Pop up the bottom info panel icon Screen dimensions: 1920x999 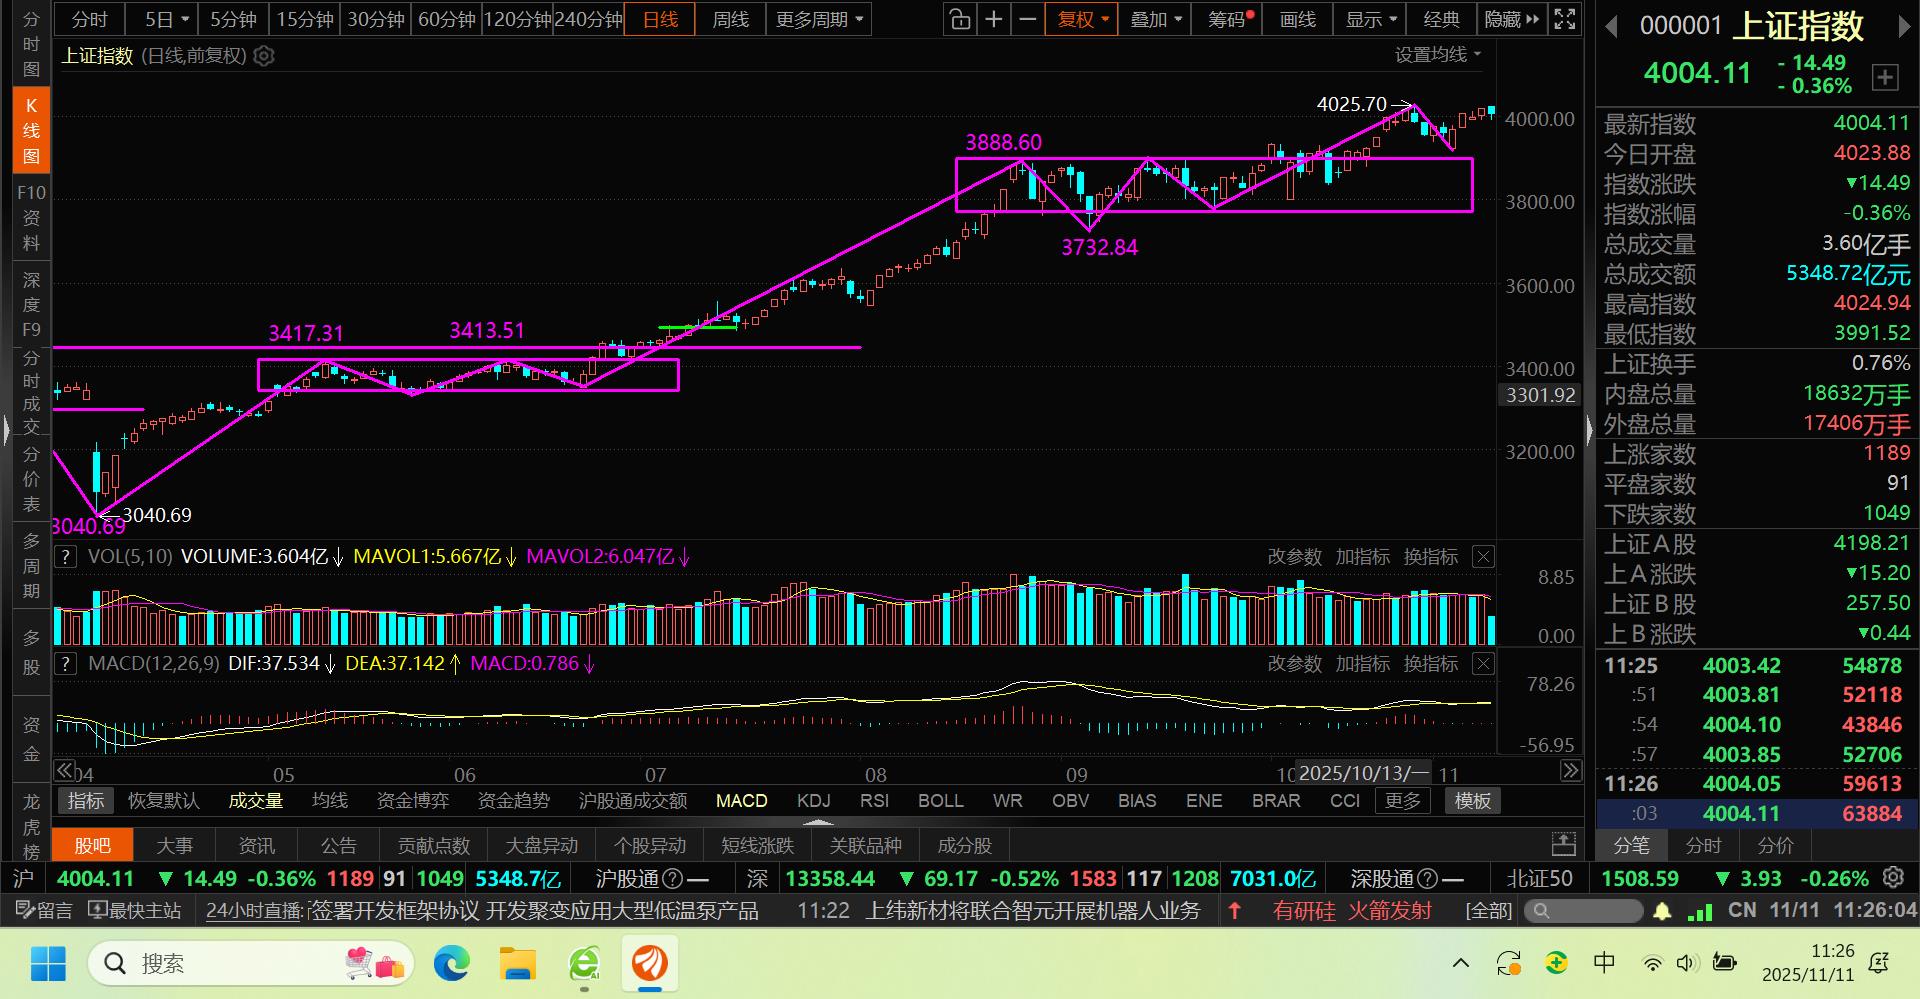tap(1564, 845)
